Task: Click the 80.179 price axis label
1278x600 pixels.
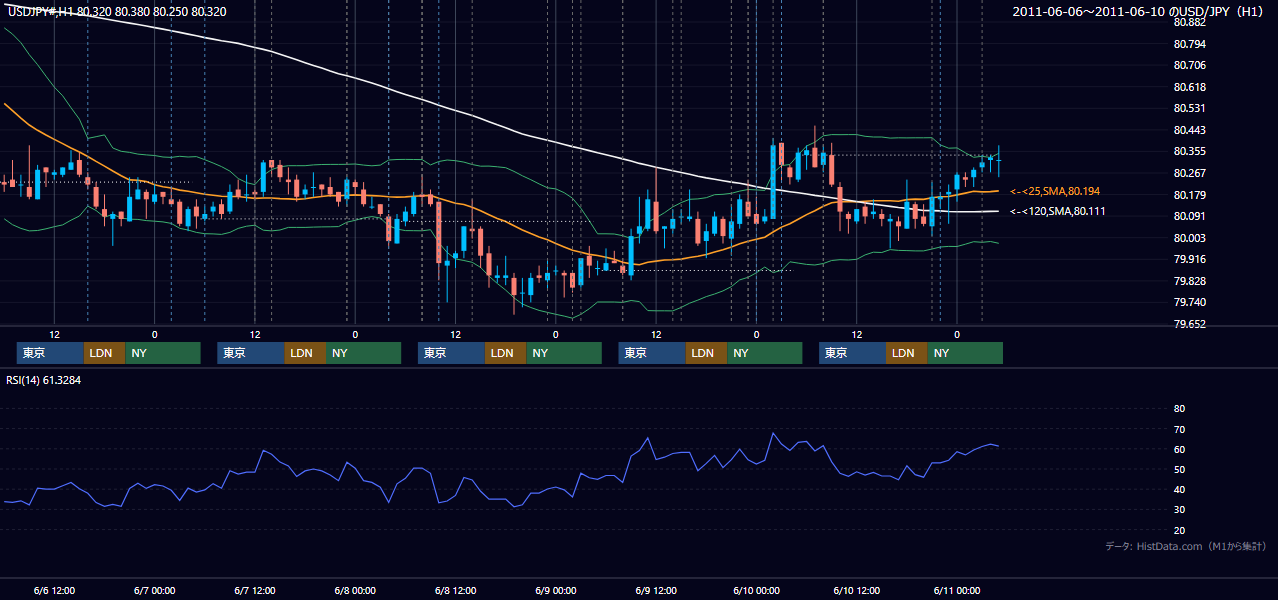Action: point(1188,195)
